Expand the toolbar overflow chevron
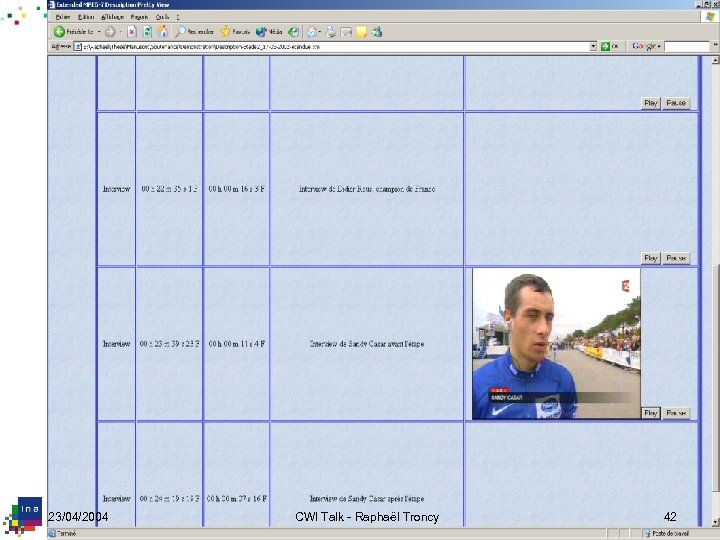 [x=715, y=45]
